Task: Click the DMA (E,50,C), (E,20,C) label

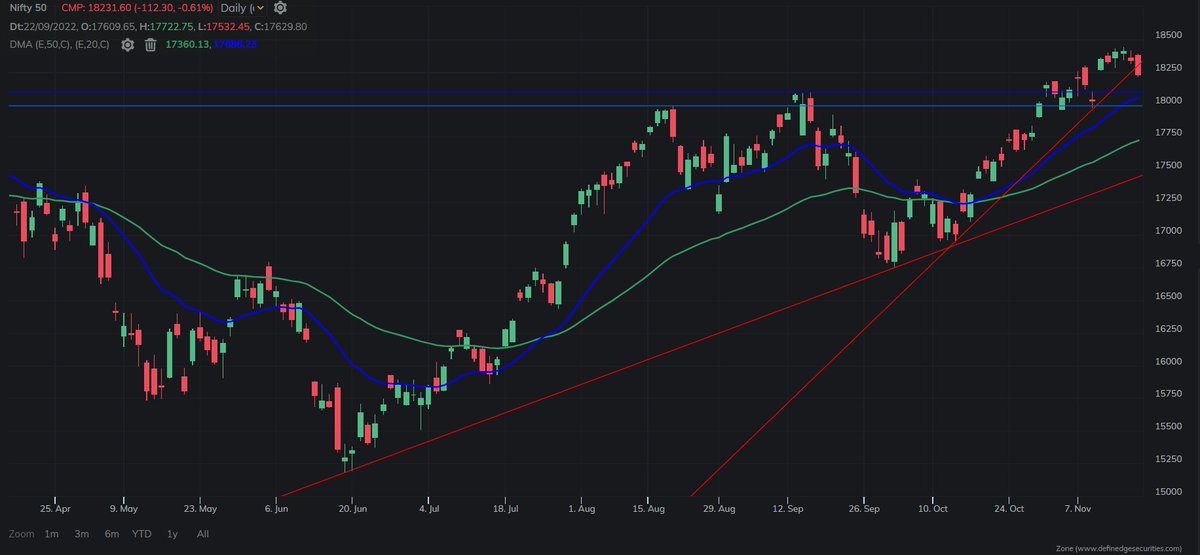Action: point(58,44)
